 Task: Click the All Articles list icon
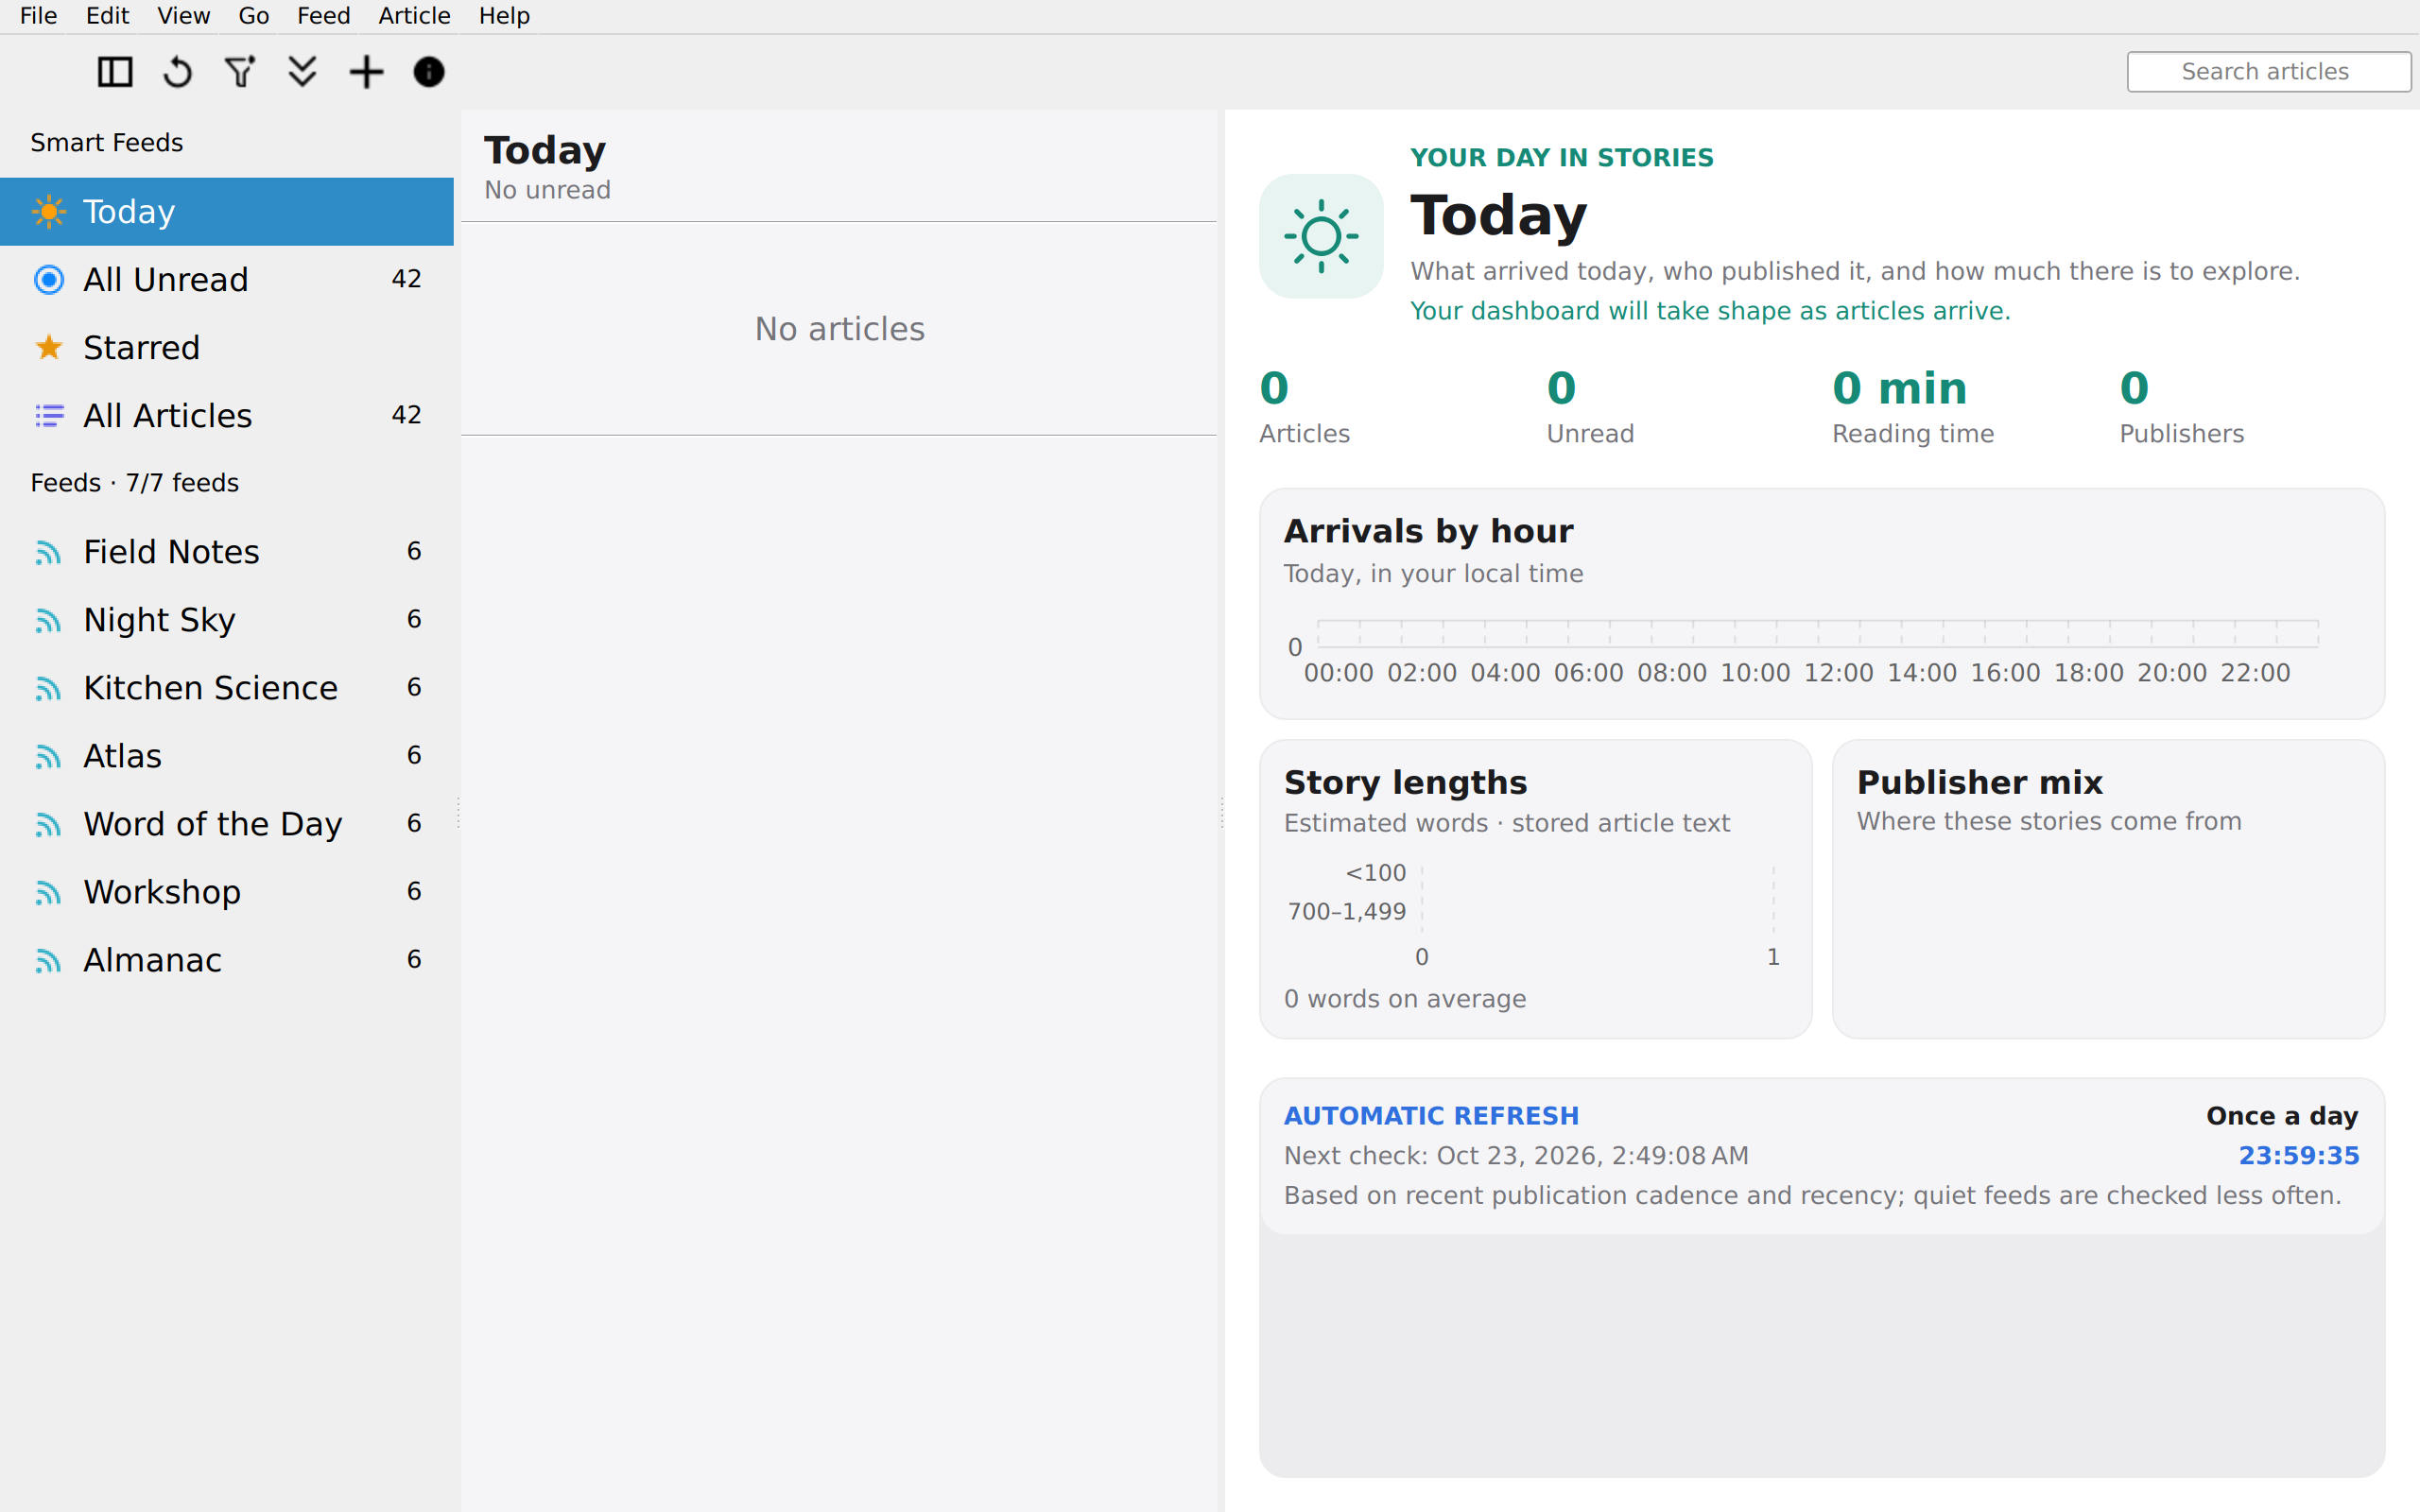point(49,416)
